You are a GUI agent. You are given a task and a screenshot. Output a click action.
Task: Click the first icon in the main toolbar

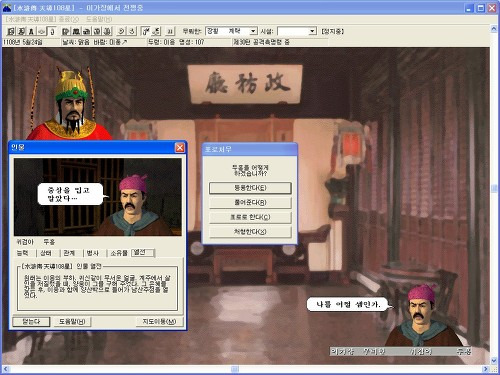point(11,31)
